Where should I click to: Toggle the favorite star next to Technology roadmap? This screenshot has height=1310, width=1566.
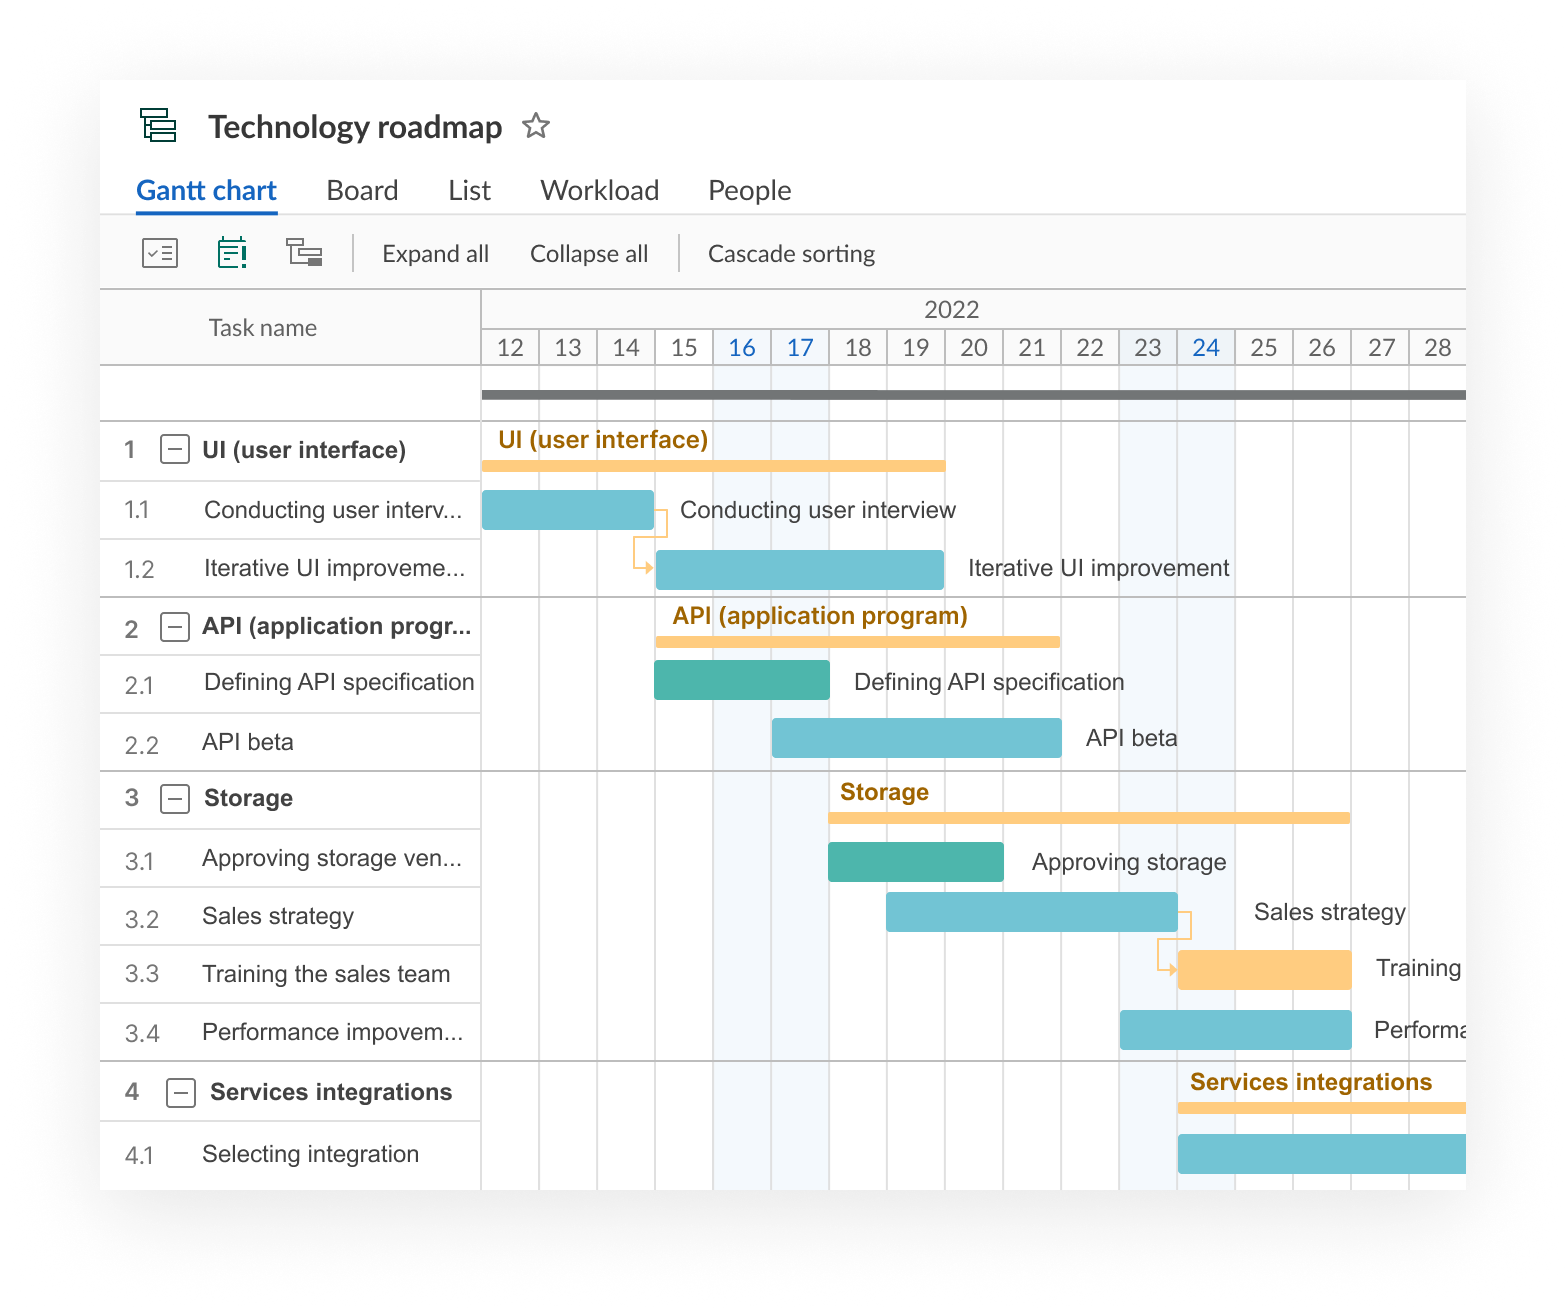click(536, 126)
